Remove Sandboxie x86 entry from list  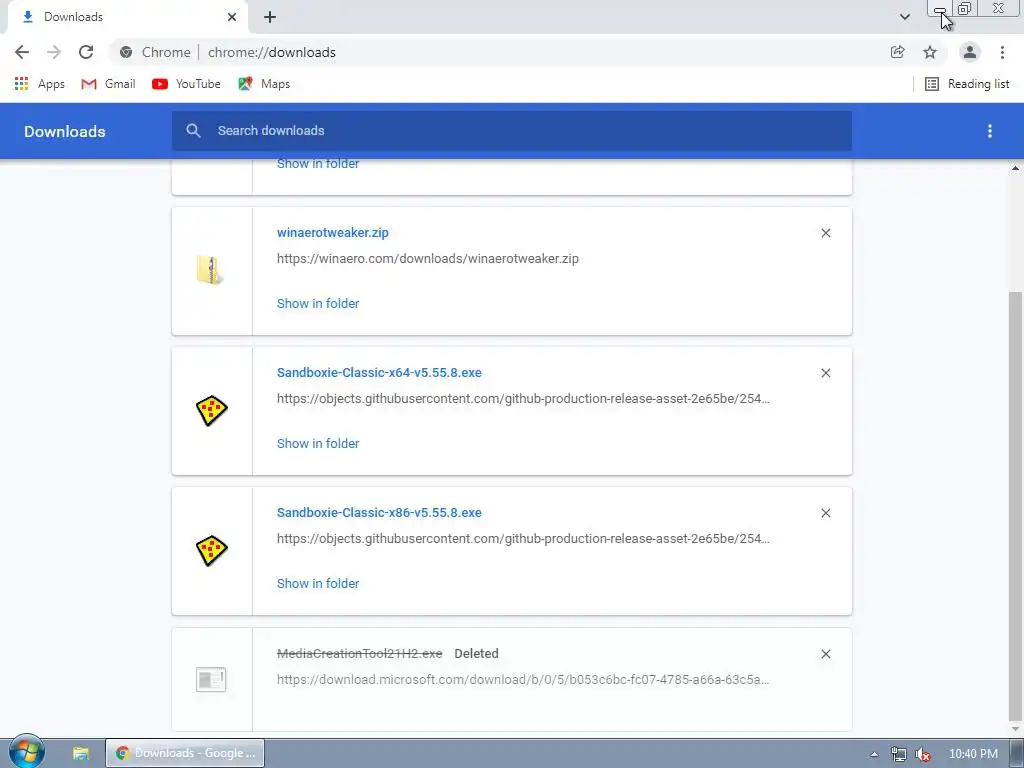pos(825,513)
